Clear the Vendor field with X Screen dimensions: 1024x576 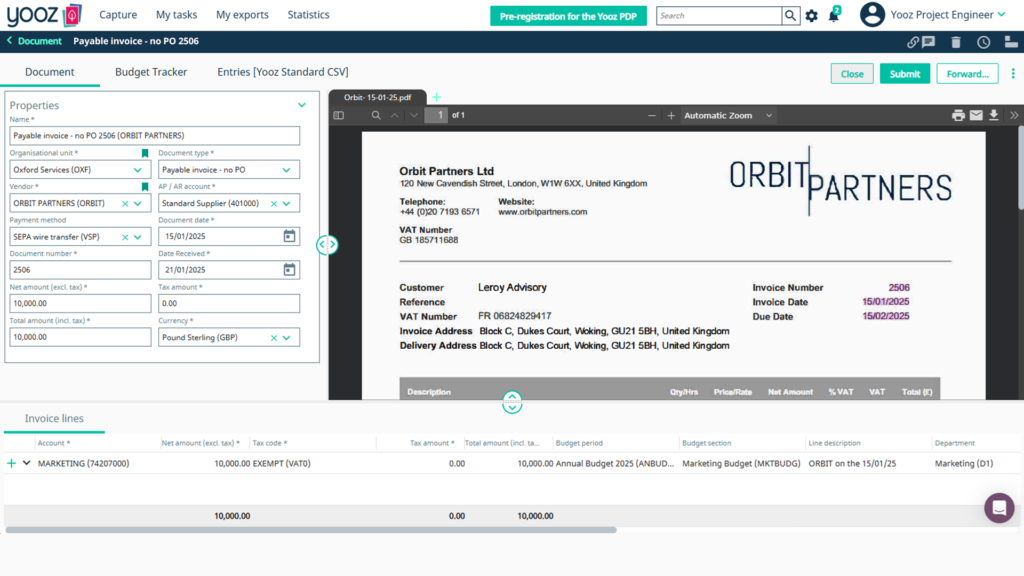point(125,204)
